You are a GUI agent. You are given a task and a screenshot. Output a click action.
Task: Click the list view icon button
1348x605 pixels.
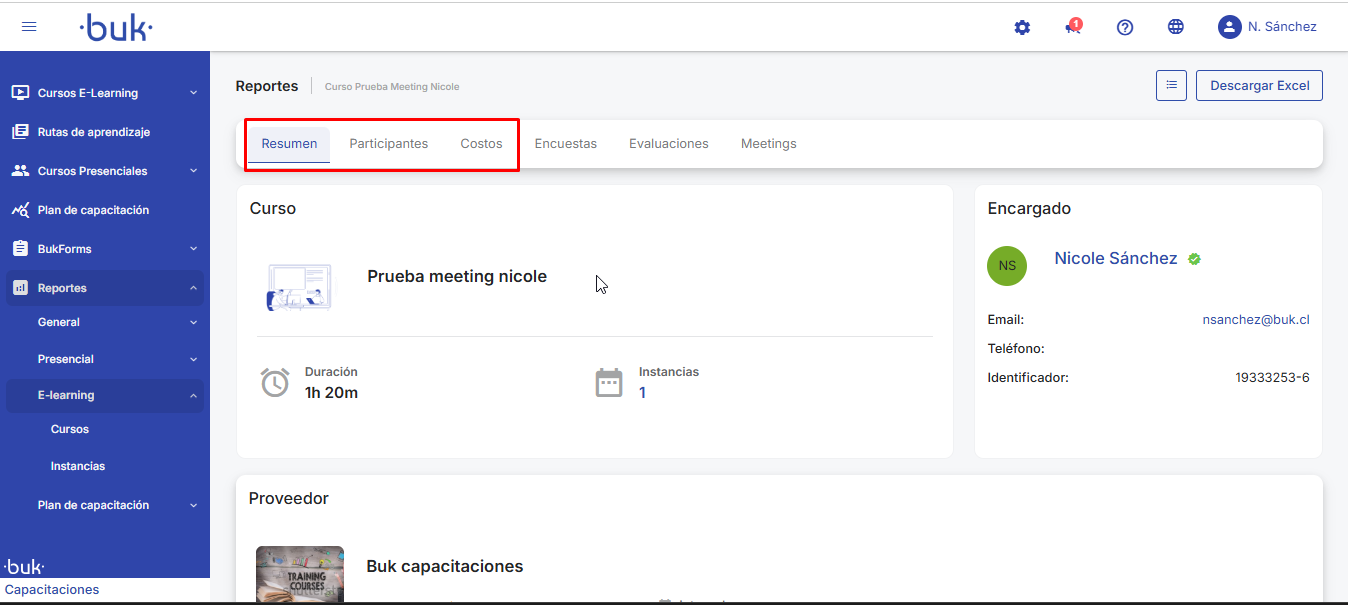coord(1171,86)
